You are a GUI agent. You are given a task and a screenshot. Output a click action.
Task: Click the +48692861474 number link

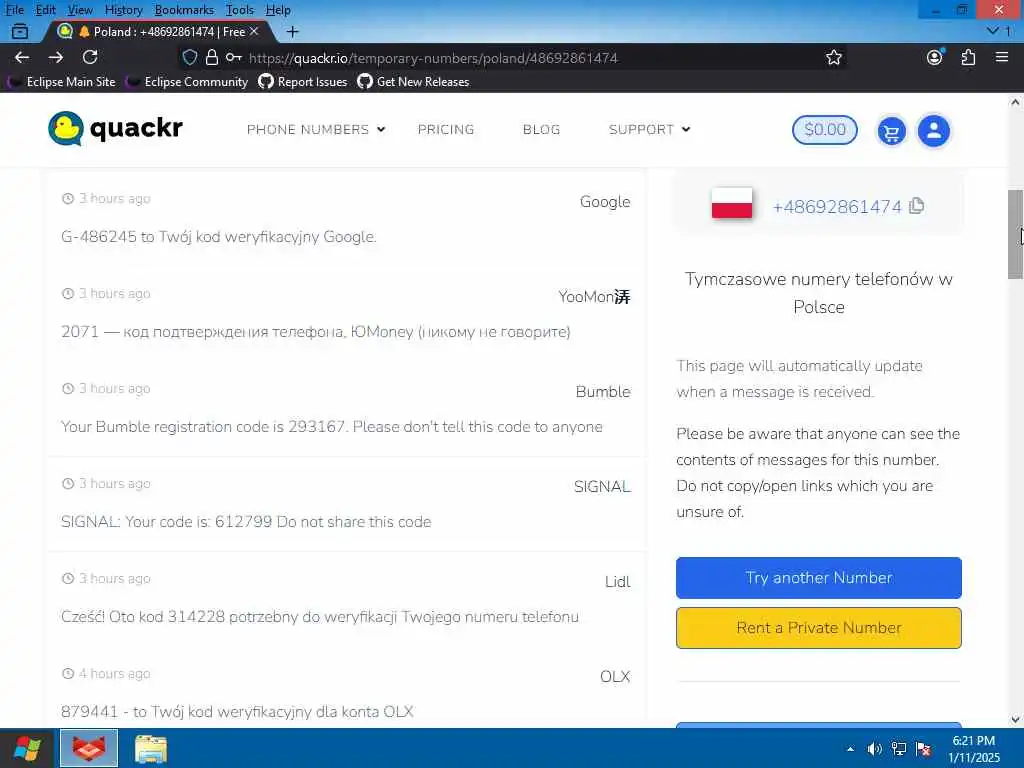[837, 206]
